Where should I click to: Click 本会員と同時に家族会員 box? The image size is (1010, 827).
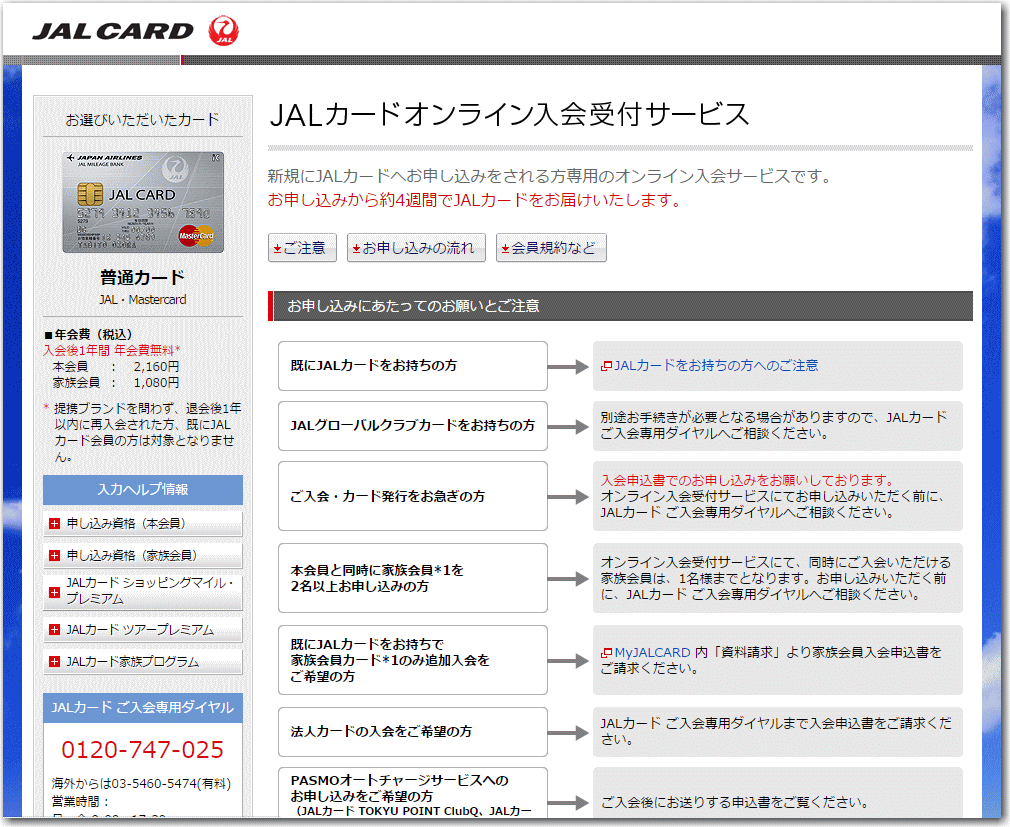pos(413,578)
